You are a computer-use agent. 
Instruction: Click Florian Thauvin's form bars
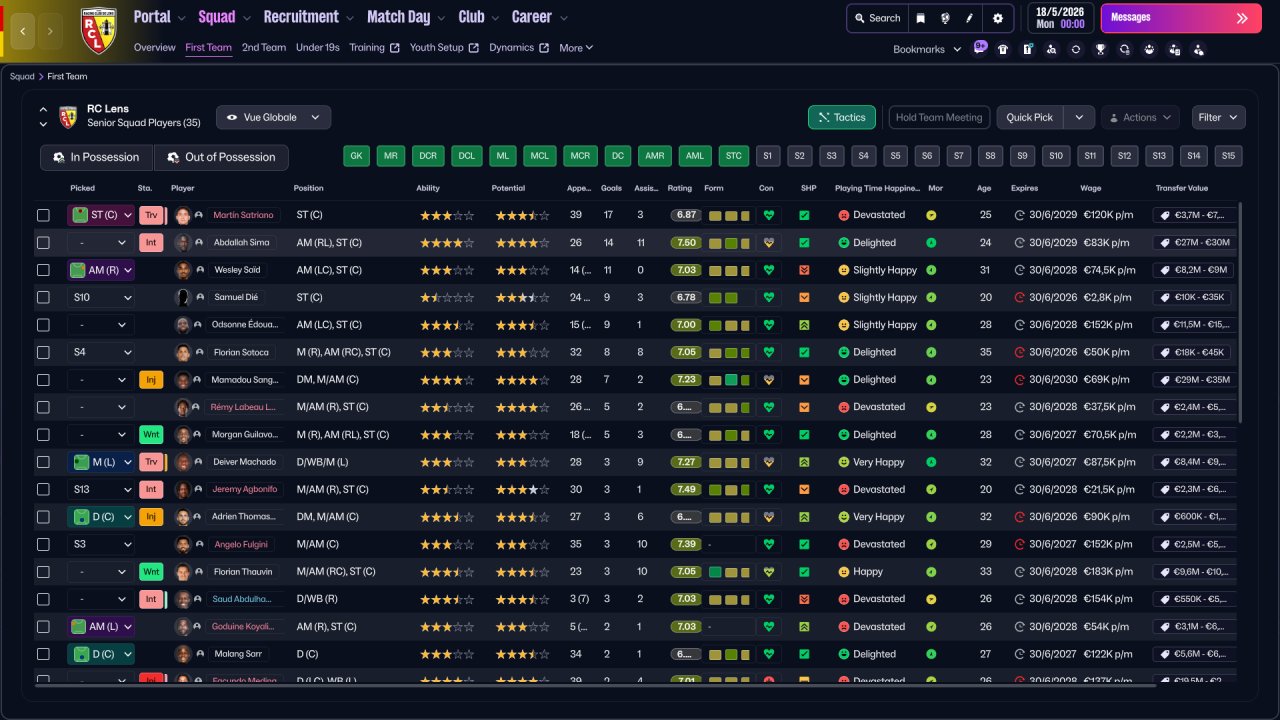click(x=729, y=572)
